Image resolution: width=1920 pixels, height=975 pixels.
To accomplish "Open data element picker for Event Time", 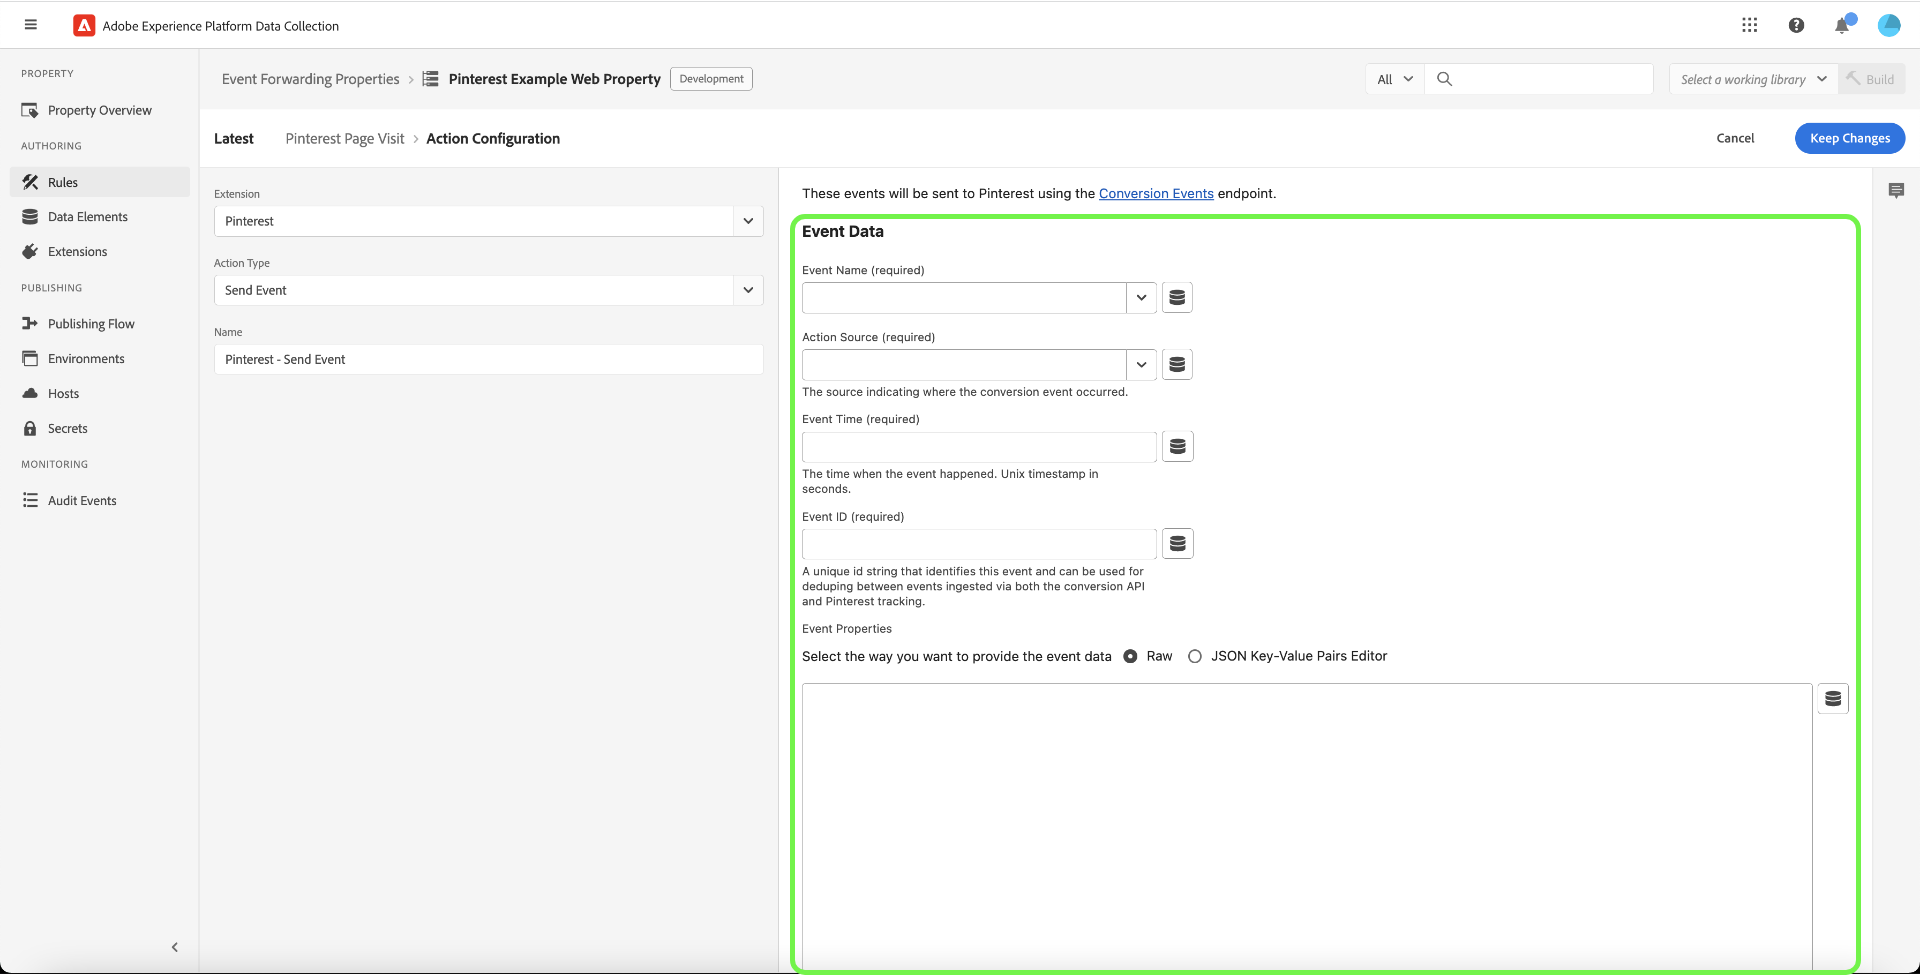I will (x=1178, y=447).
